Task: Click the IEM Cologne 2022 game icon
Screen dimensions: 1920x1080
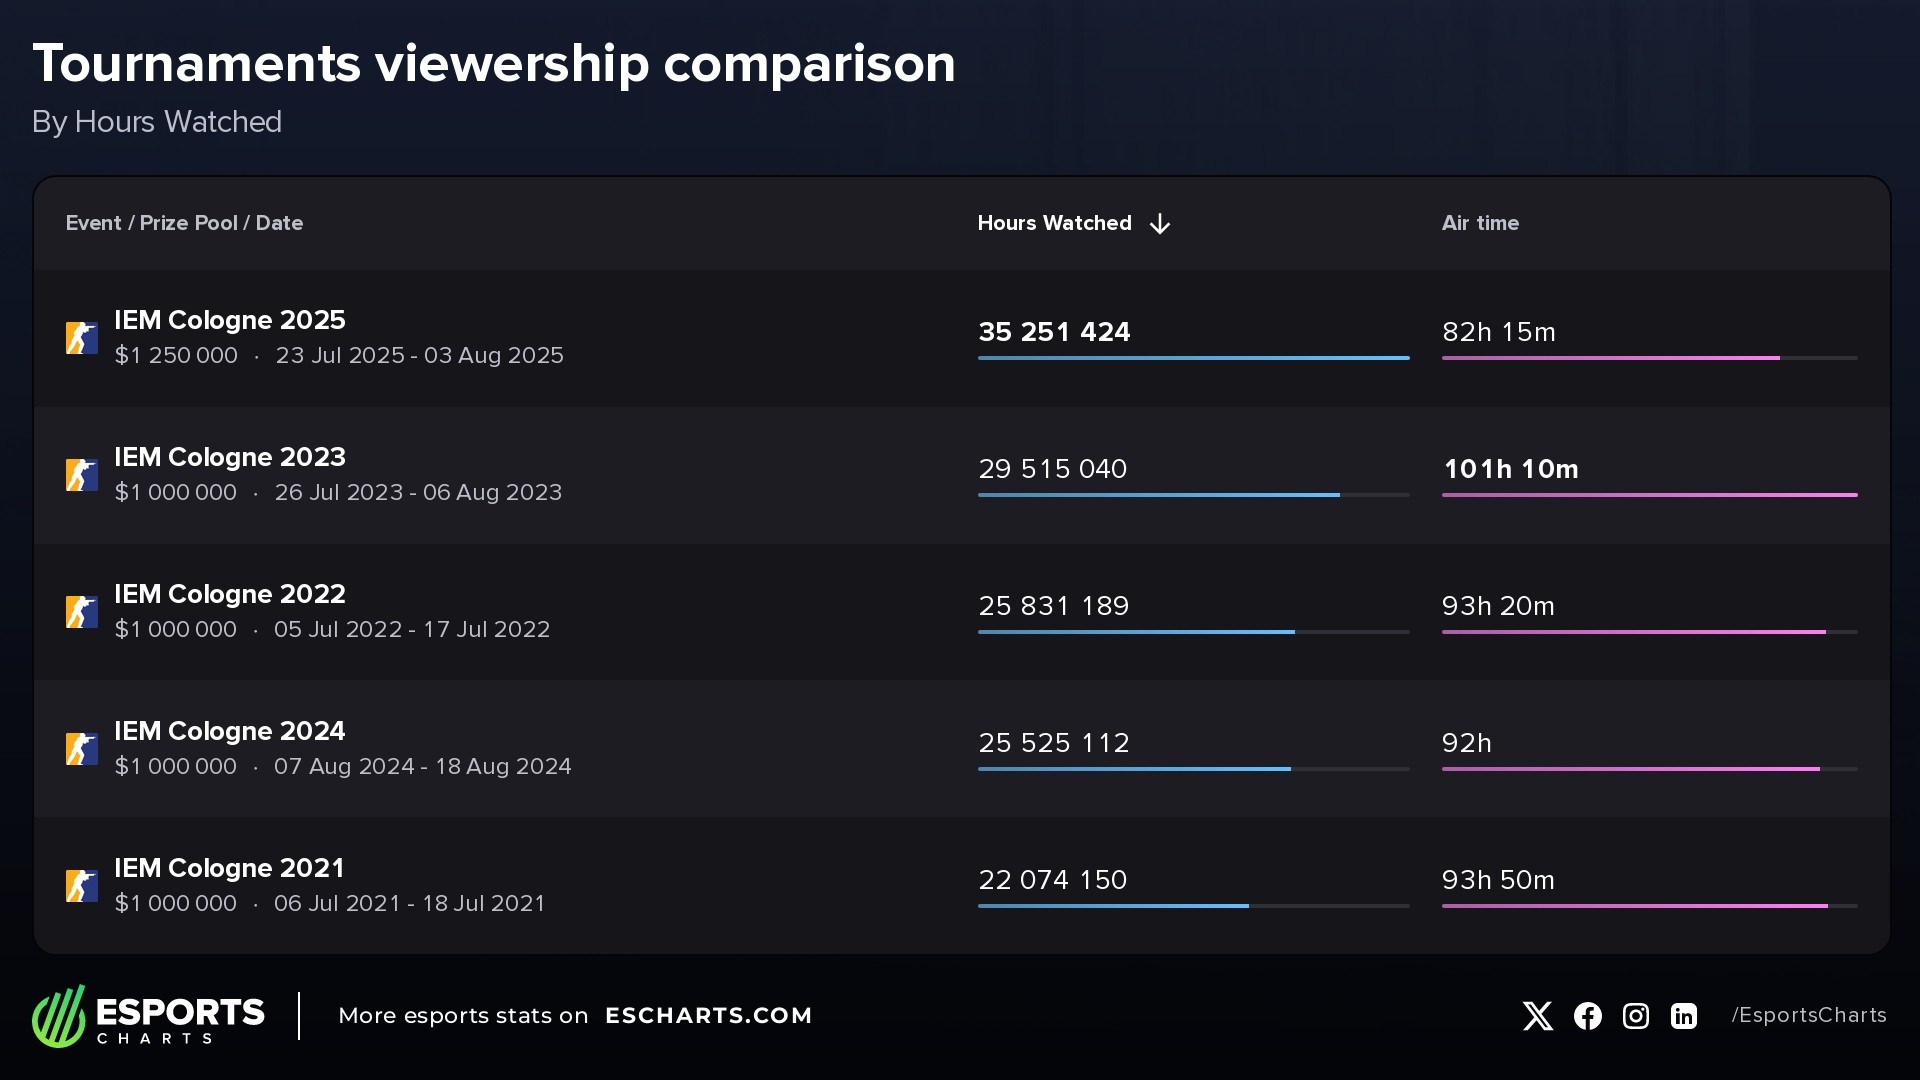Action: click(82, 612)
